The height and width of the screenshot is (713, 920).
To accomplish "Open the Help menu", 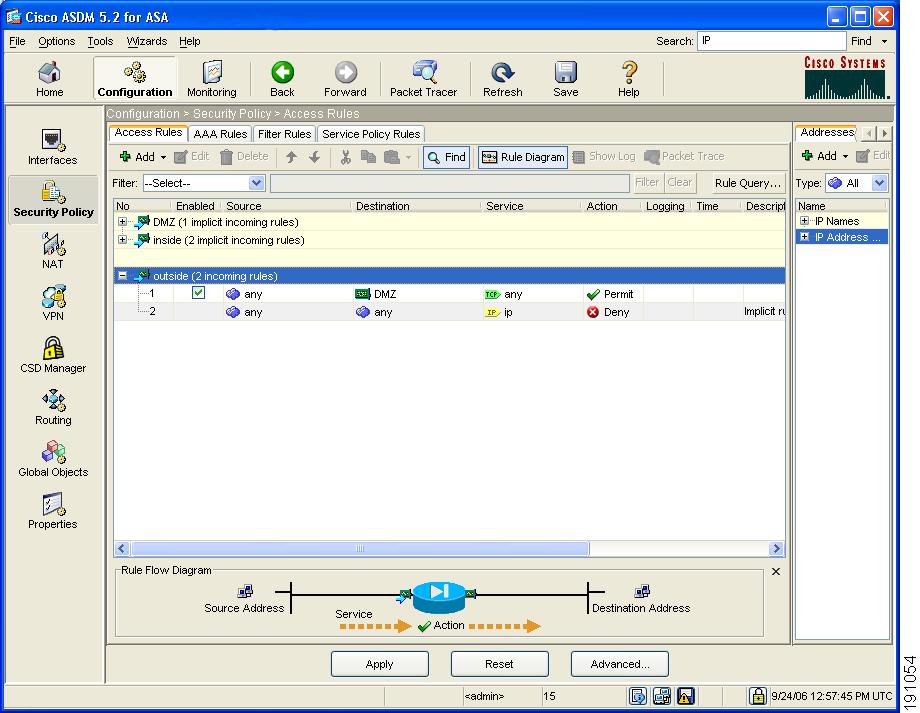I will [190, 41].
